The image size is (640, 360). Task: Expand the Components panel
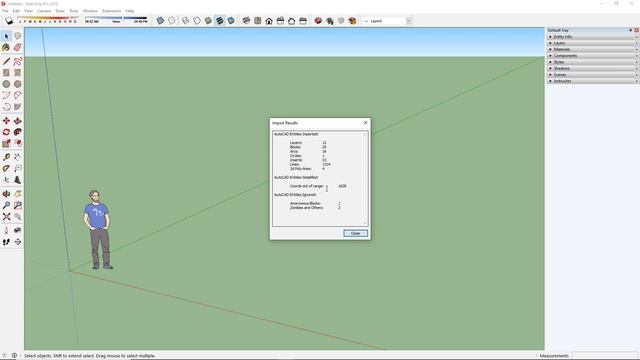(x=593, y=56)
